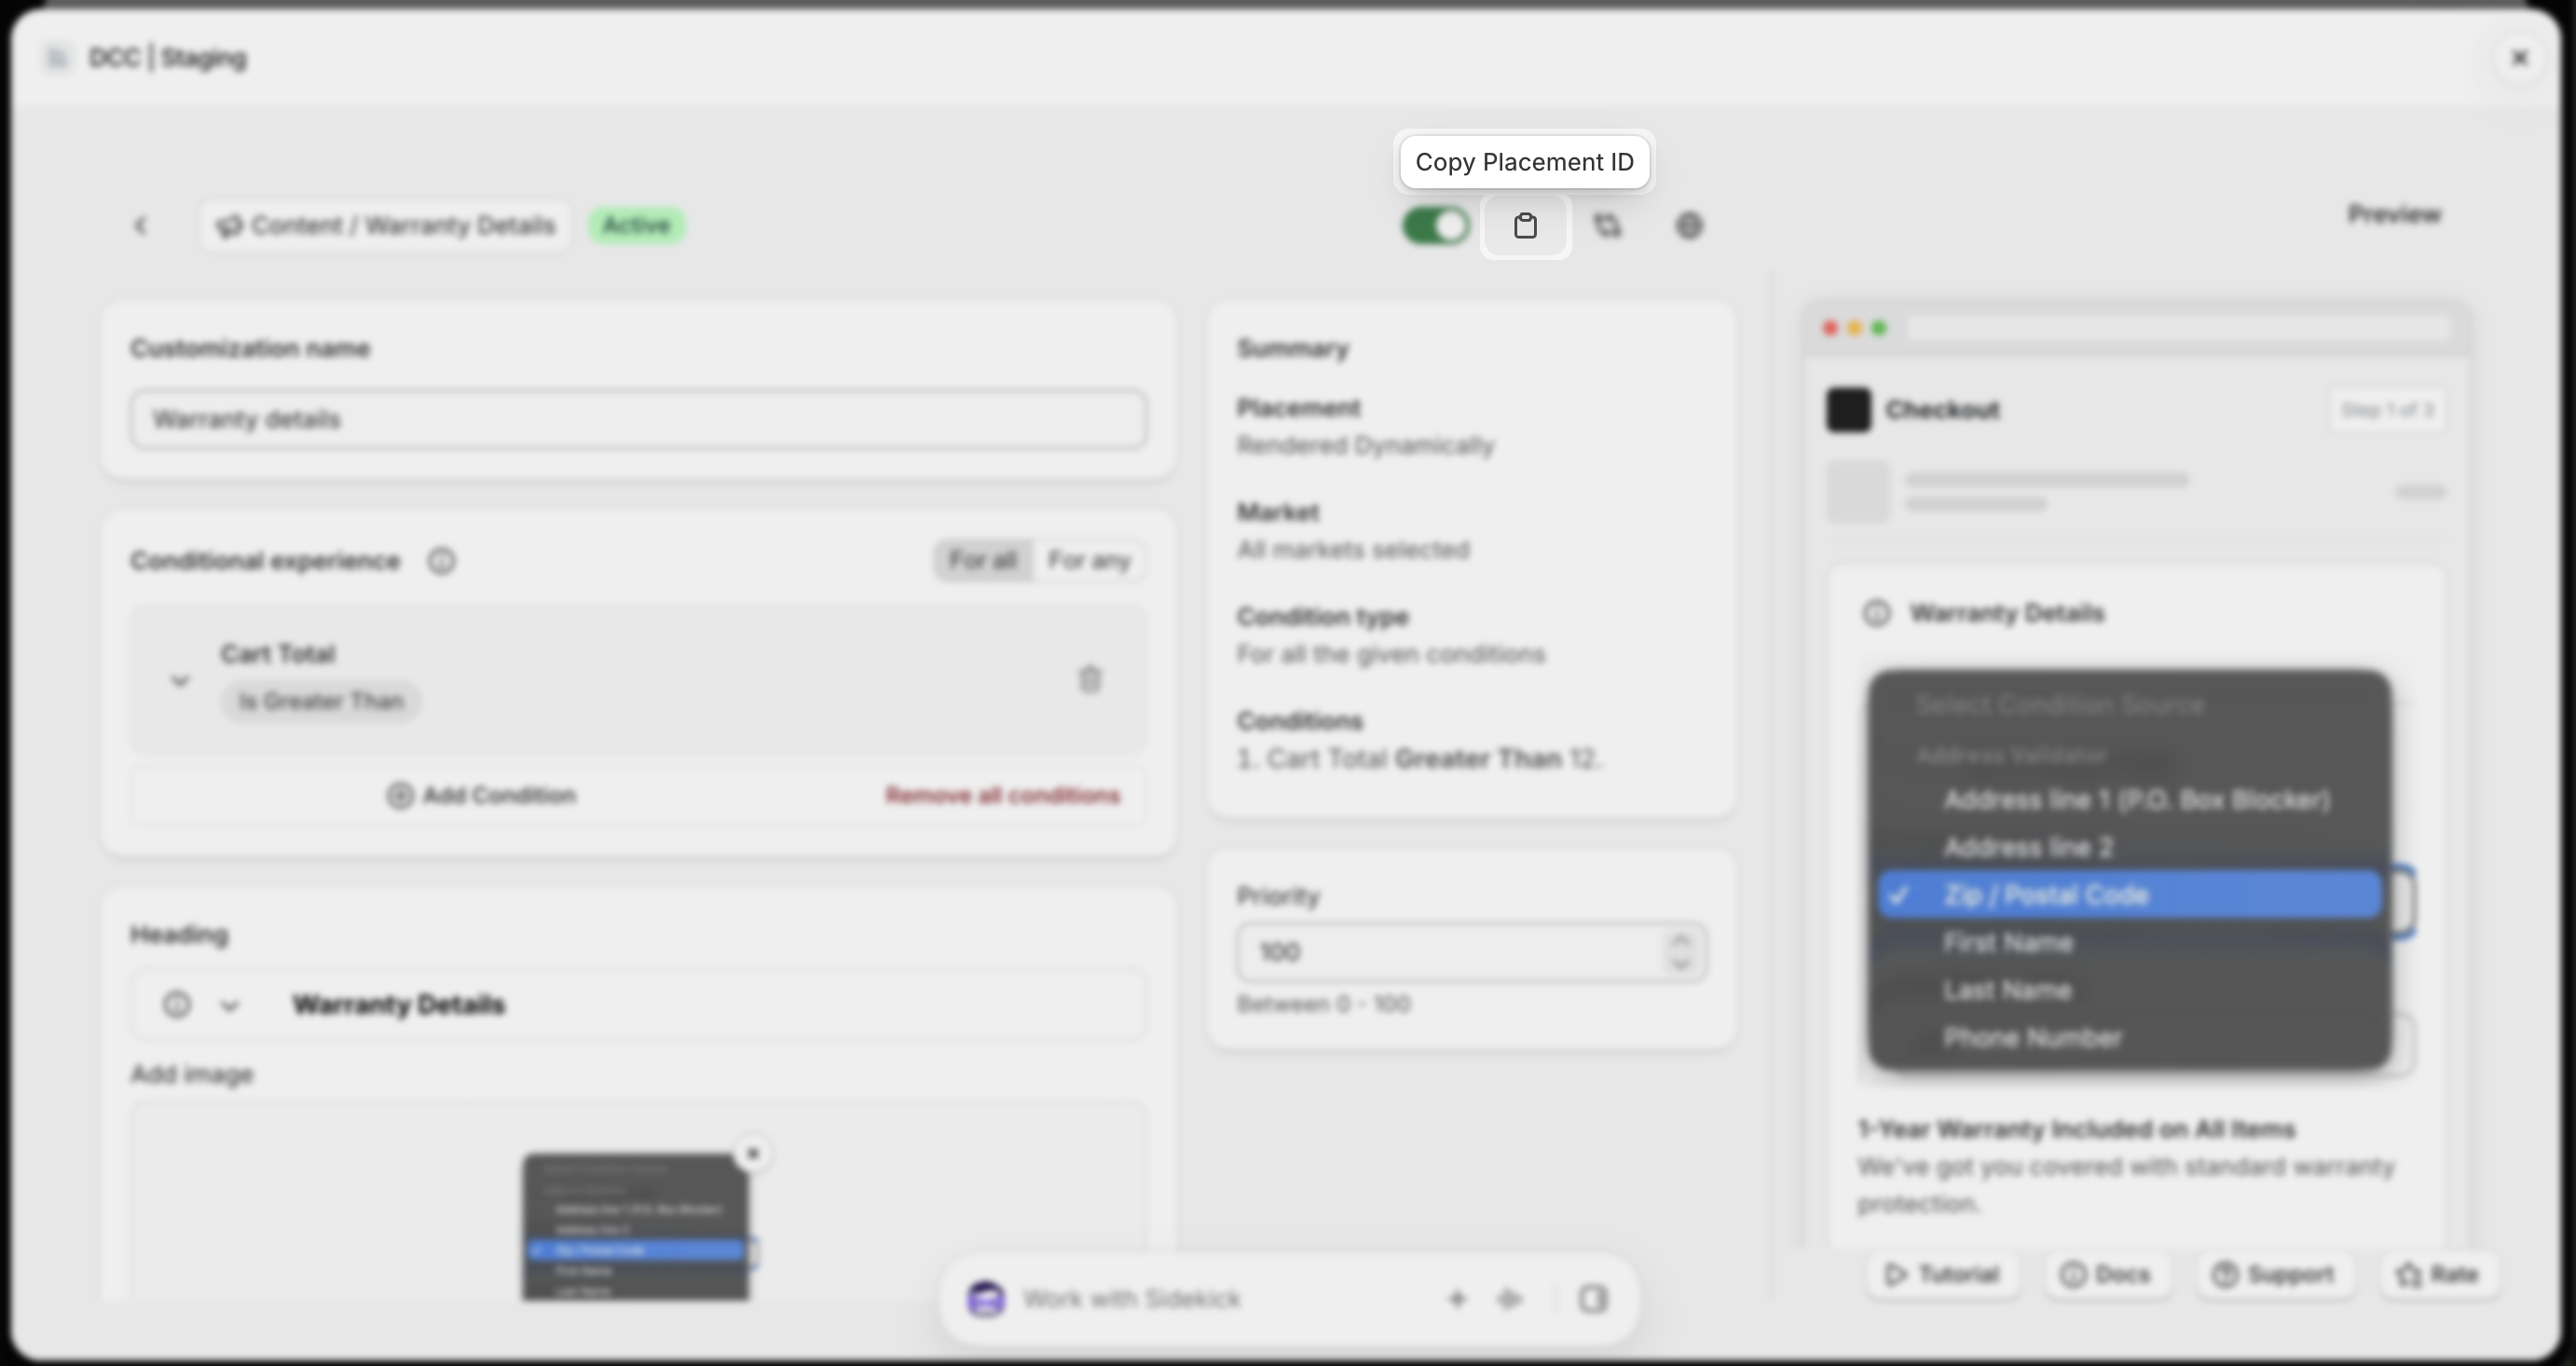Click the voice waveform icon in Sidekick bar
This screenshot has height=1366, width=2576.
[1509, 1299]
